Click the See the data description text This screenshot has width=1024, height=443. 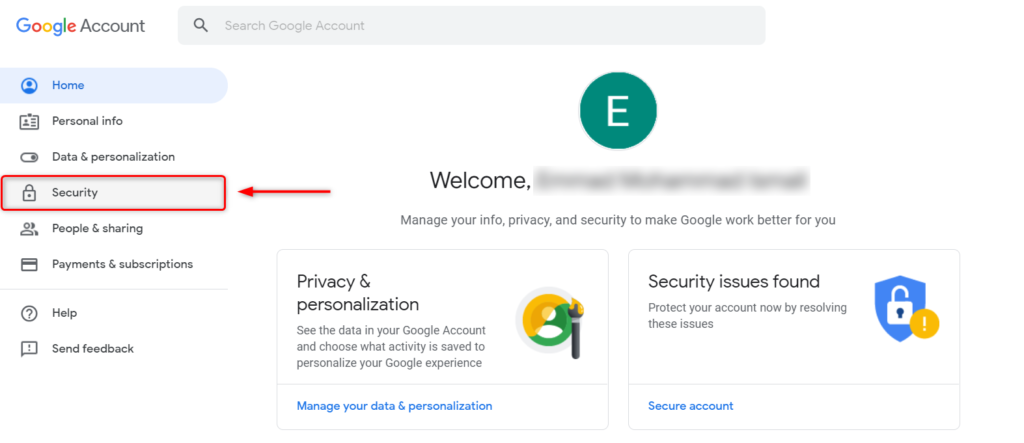pos(391,346)
